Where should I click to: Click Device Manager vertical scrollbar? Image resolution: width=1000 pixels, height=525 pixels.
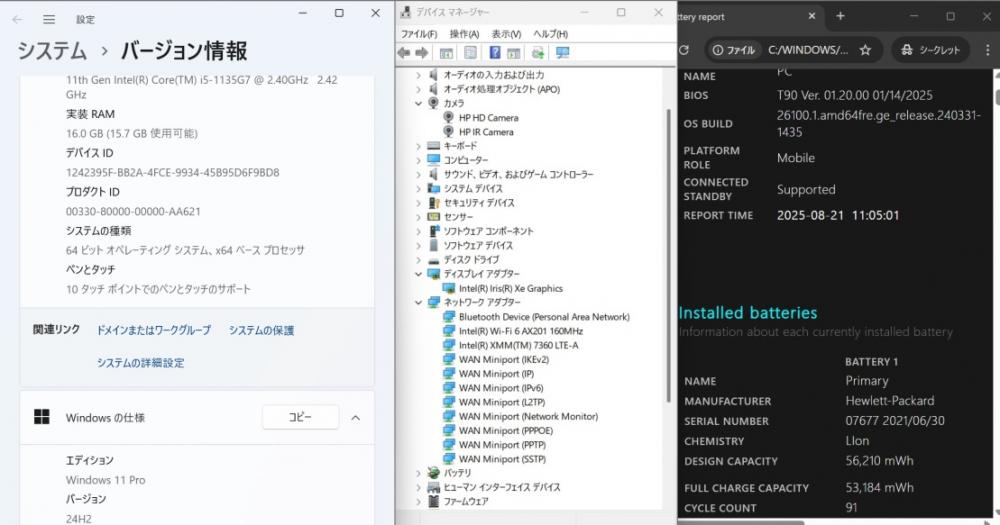pyautogui.click(x=668, y=255)
